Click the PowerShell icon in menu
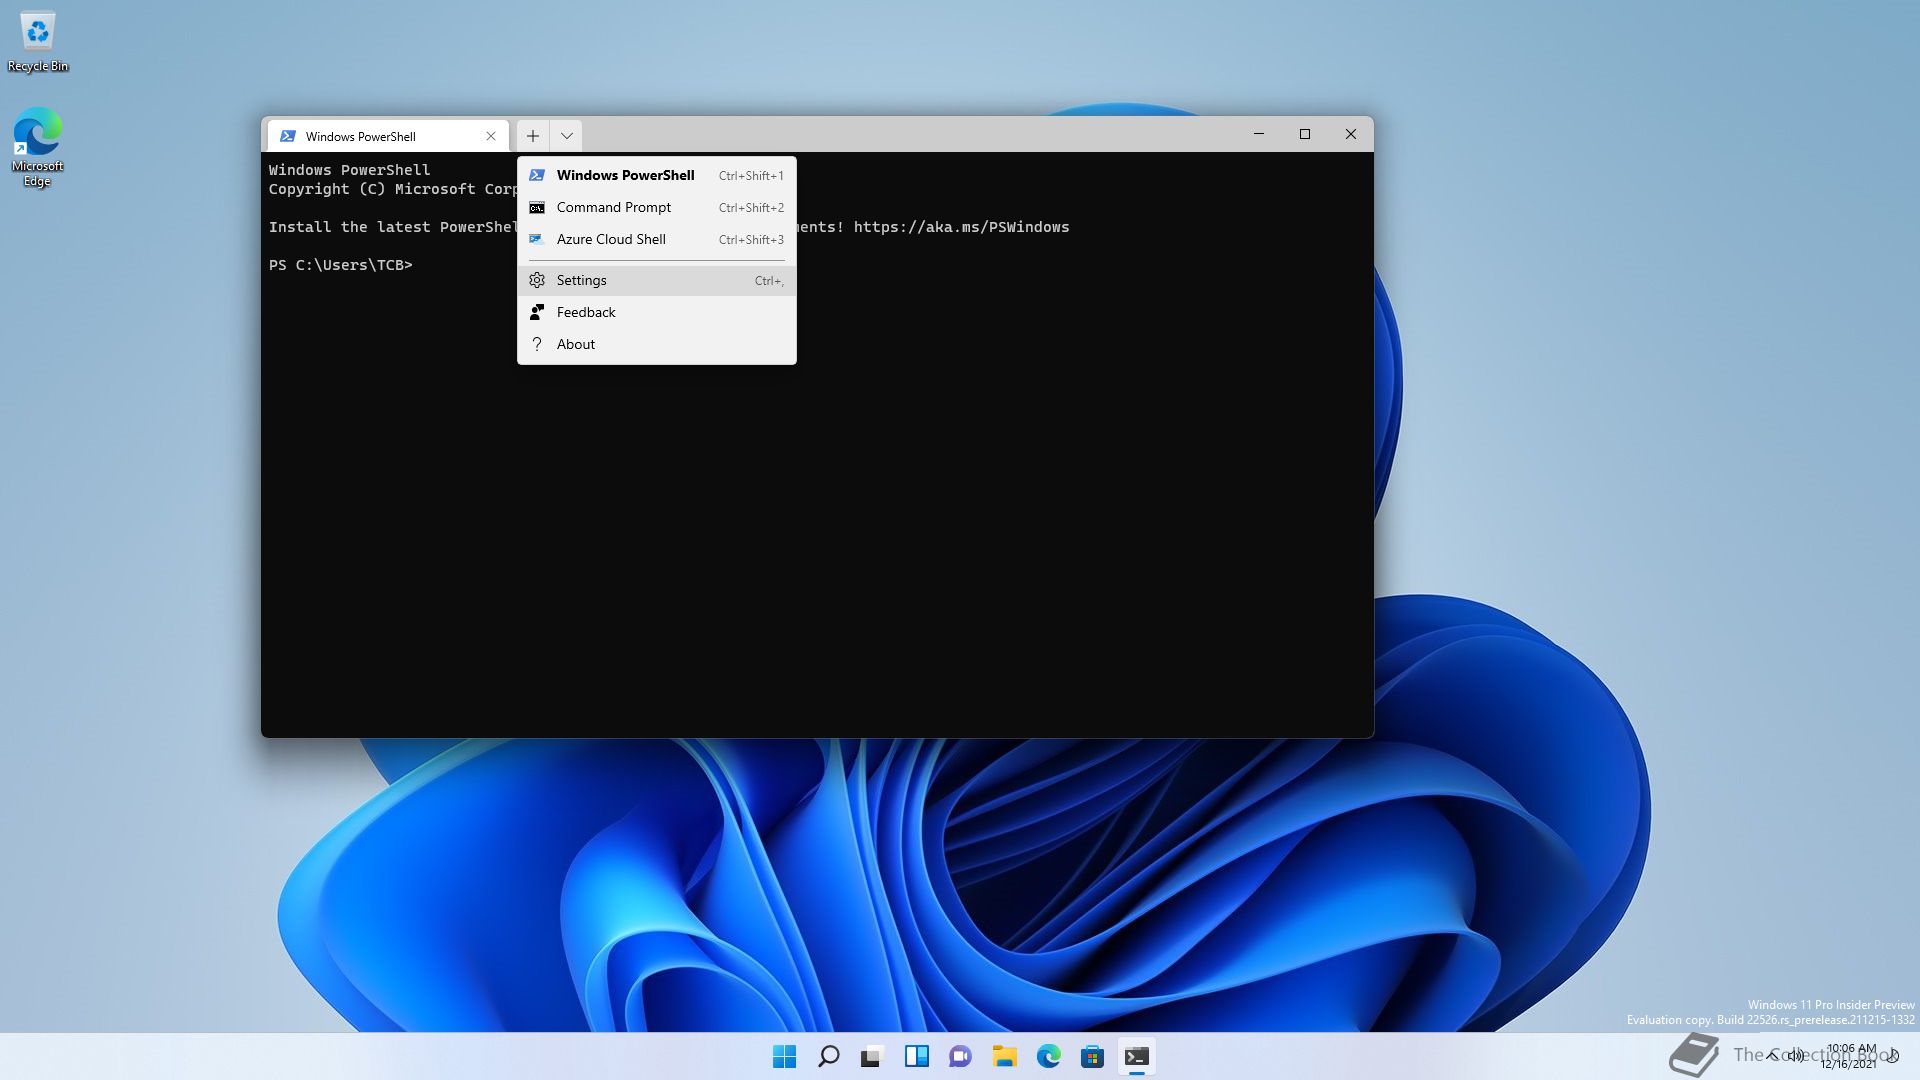Screen dimensions: 1920x1080 [x=537, y=175]
